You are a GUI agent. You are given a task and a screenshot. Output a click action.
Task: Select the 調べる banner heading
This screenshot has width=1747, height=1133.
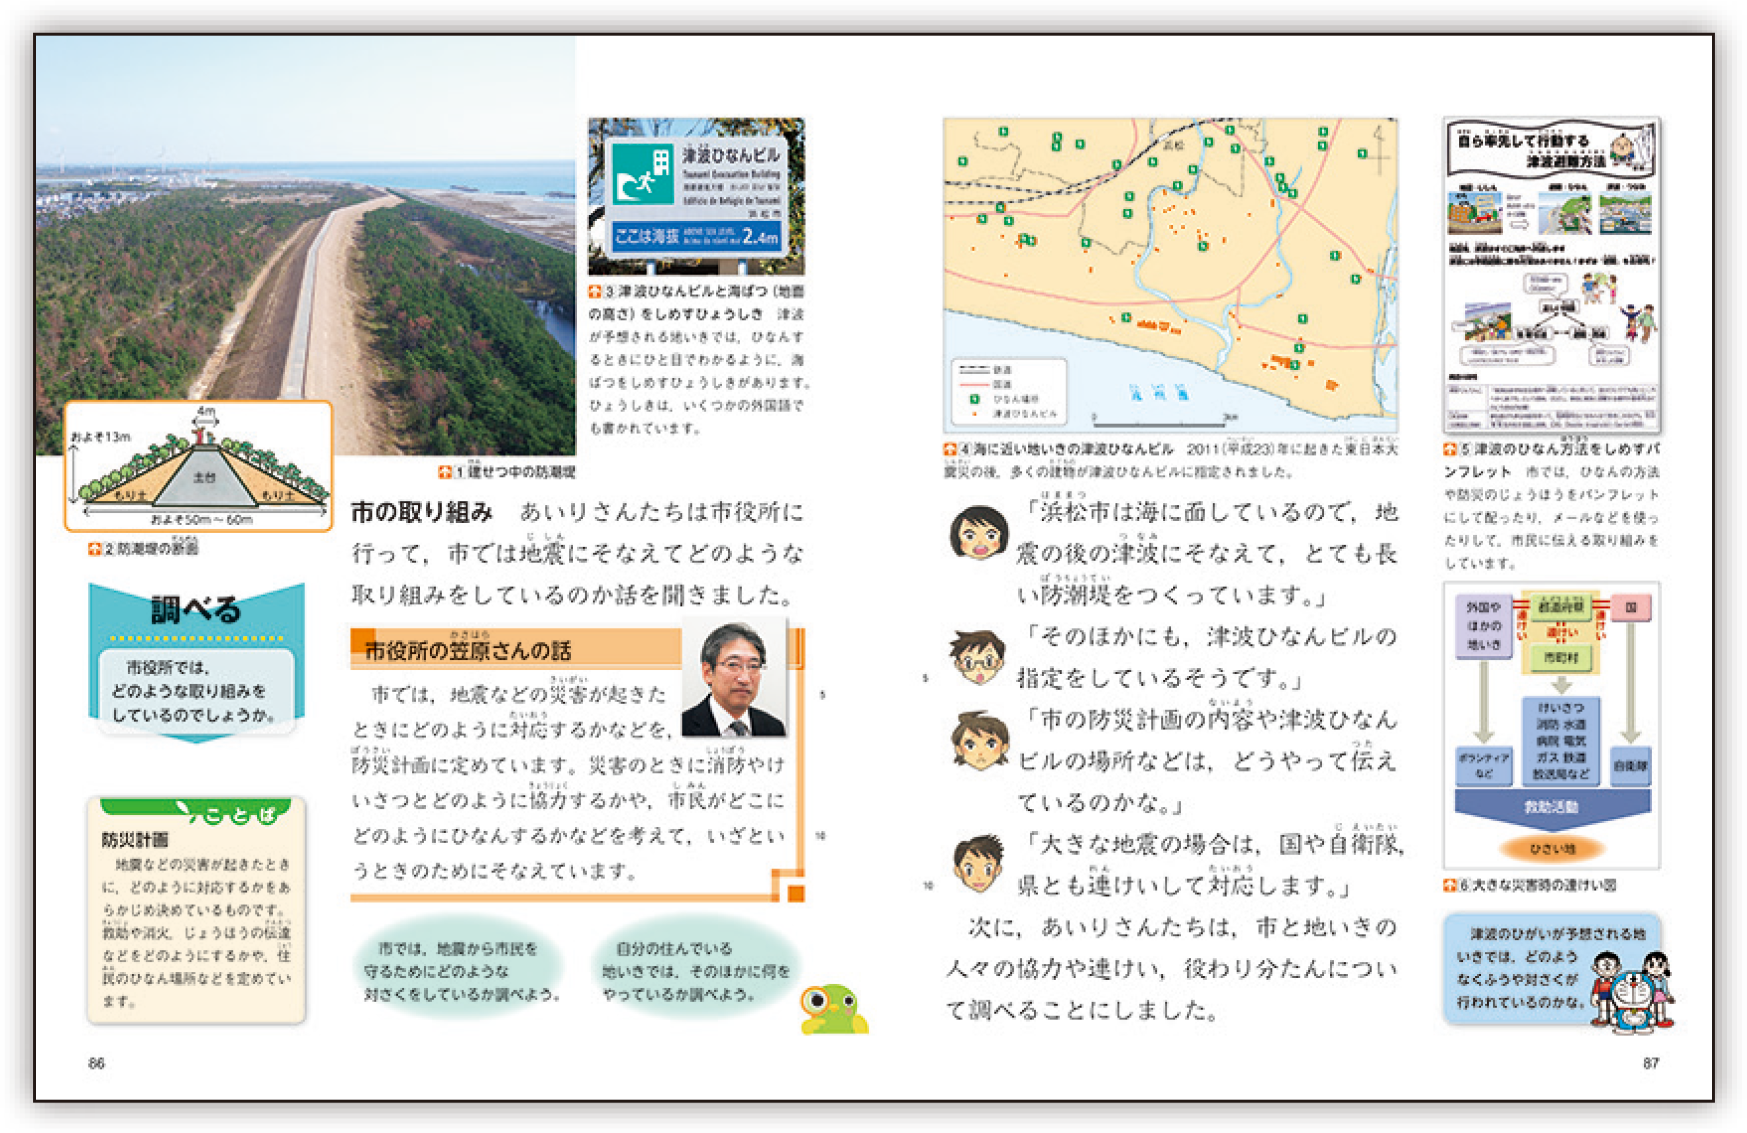[196, 609]
